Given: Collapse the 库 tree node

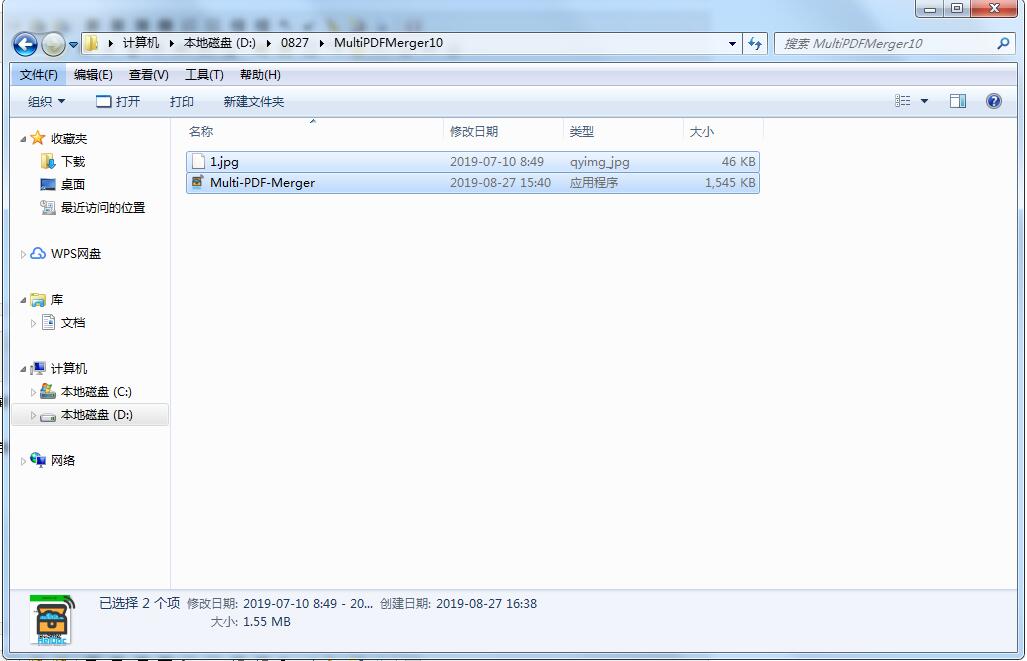Looking at the screenshot, I should [x=24, y=300].
